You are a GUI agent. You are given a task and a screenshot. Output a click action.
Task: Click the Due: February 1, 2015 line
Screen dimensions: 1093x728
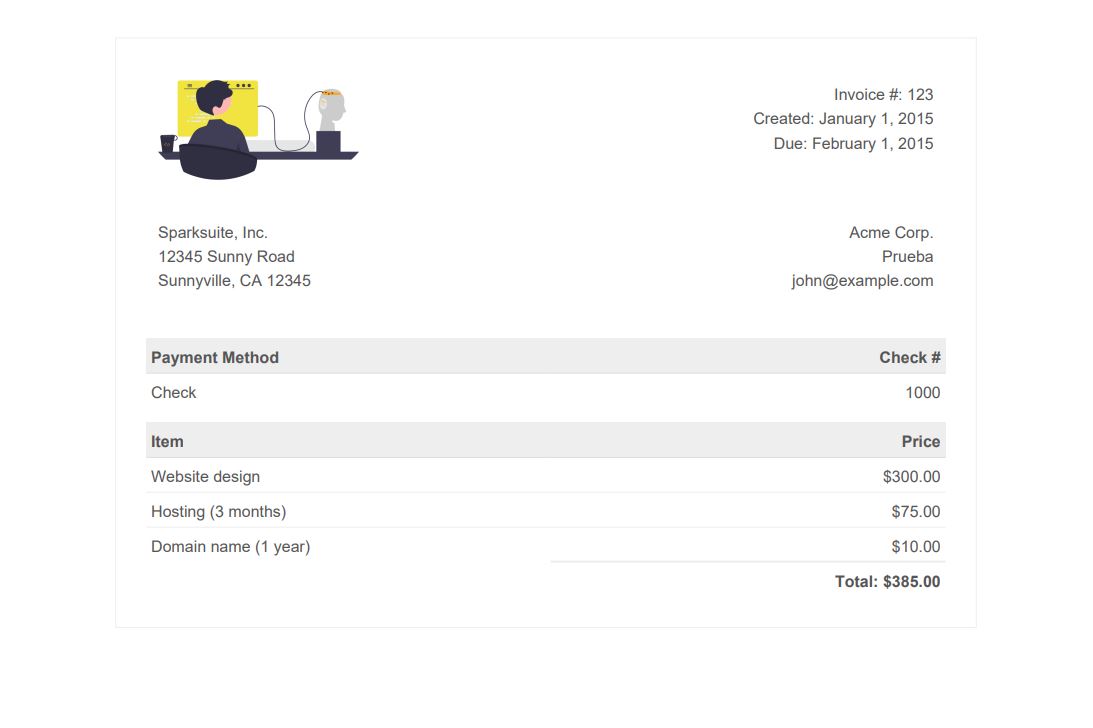pos(853,144)
